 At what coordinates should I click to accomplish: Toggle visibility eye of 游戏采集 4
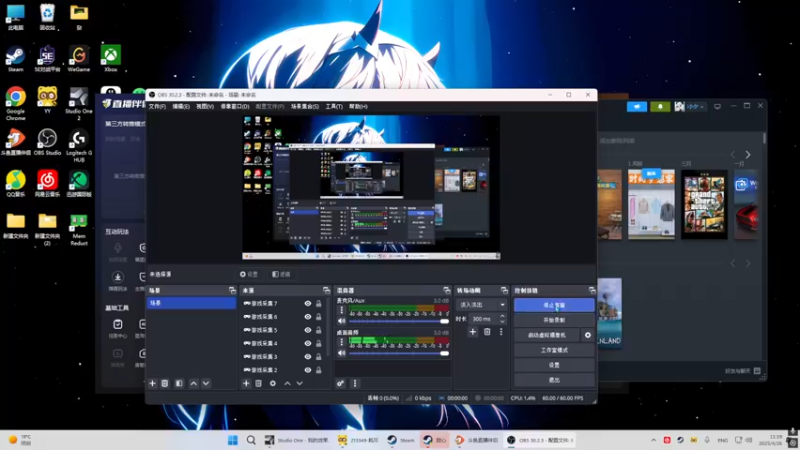tap(308, 343)
